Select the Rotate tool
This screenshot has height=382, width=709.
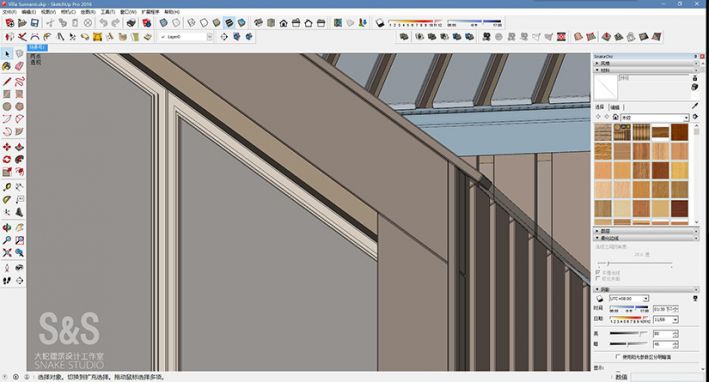coord(7,160)
